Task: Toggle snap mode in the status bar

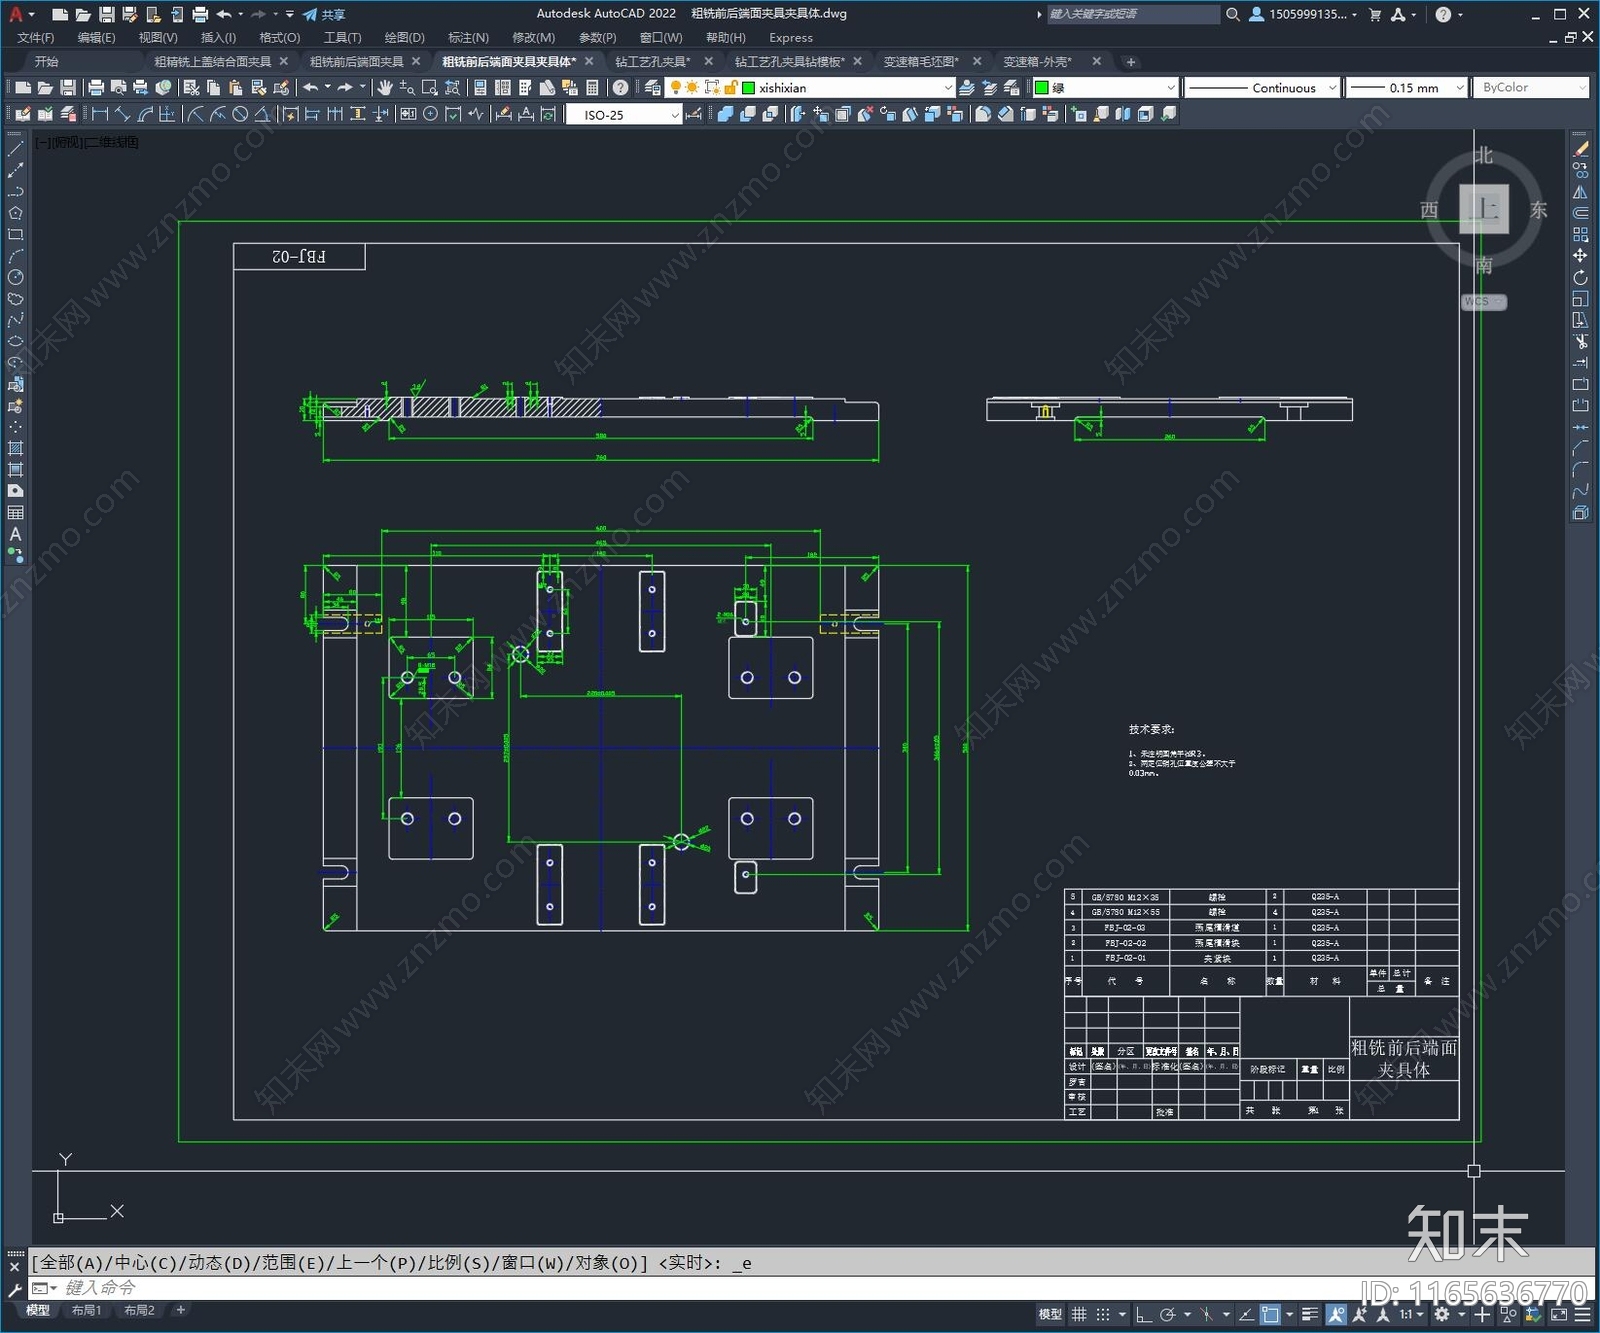Action: 1102,1314
